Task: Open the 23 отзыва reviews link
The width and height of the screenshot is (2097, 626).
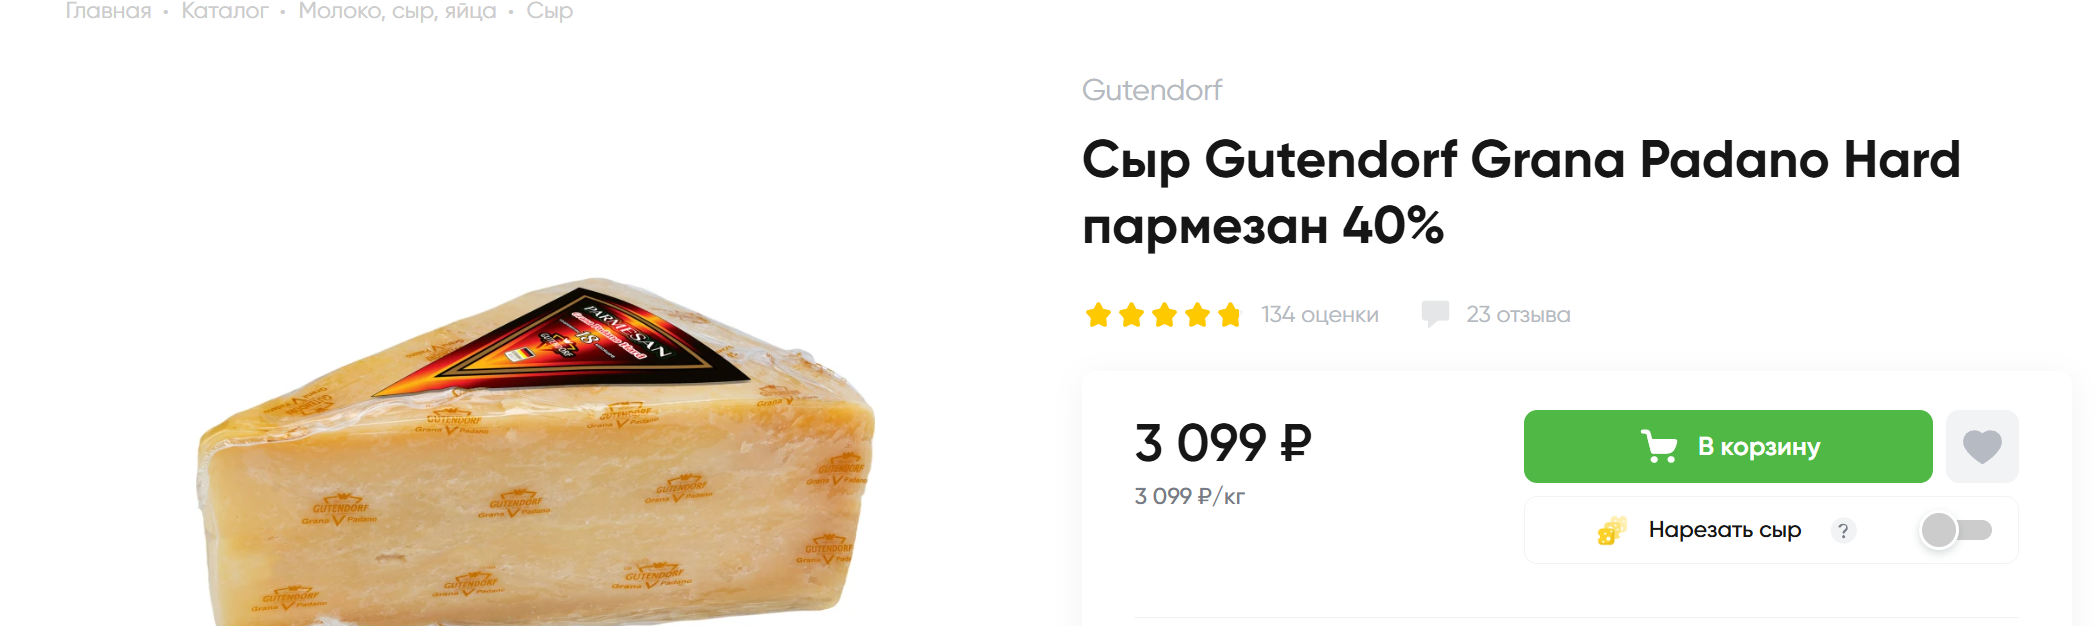Action: pyautogui.click(x=1518, y=315)
